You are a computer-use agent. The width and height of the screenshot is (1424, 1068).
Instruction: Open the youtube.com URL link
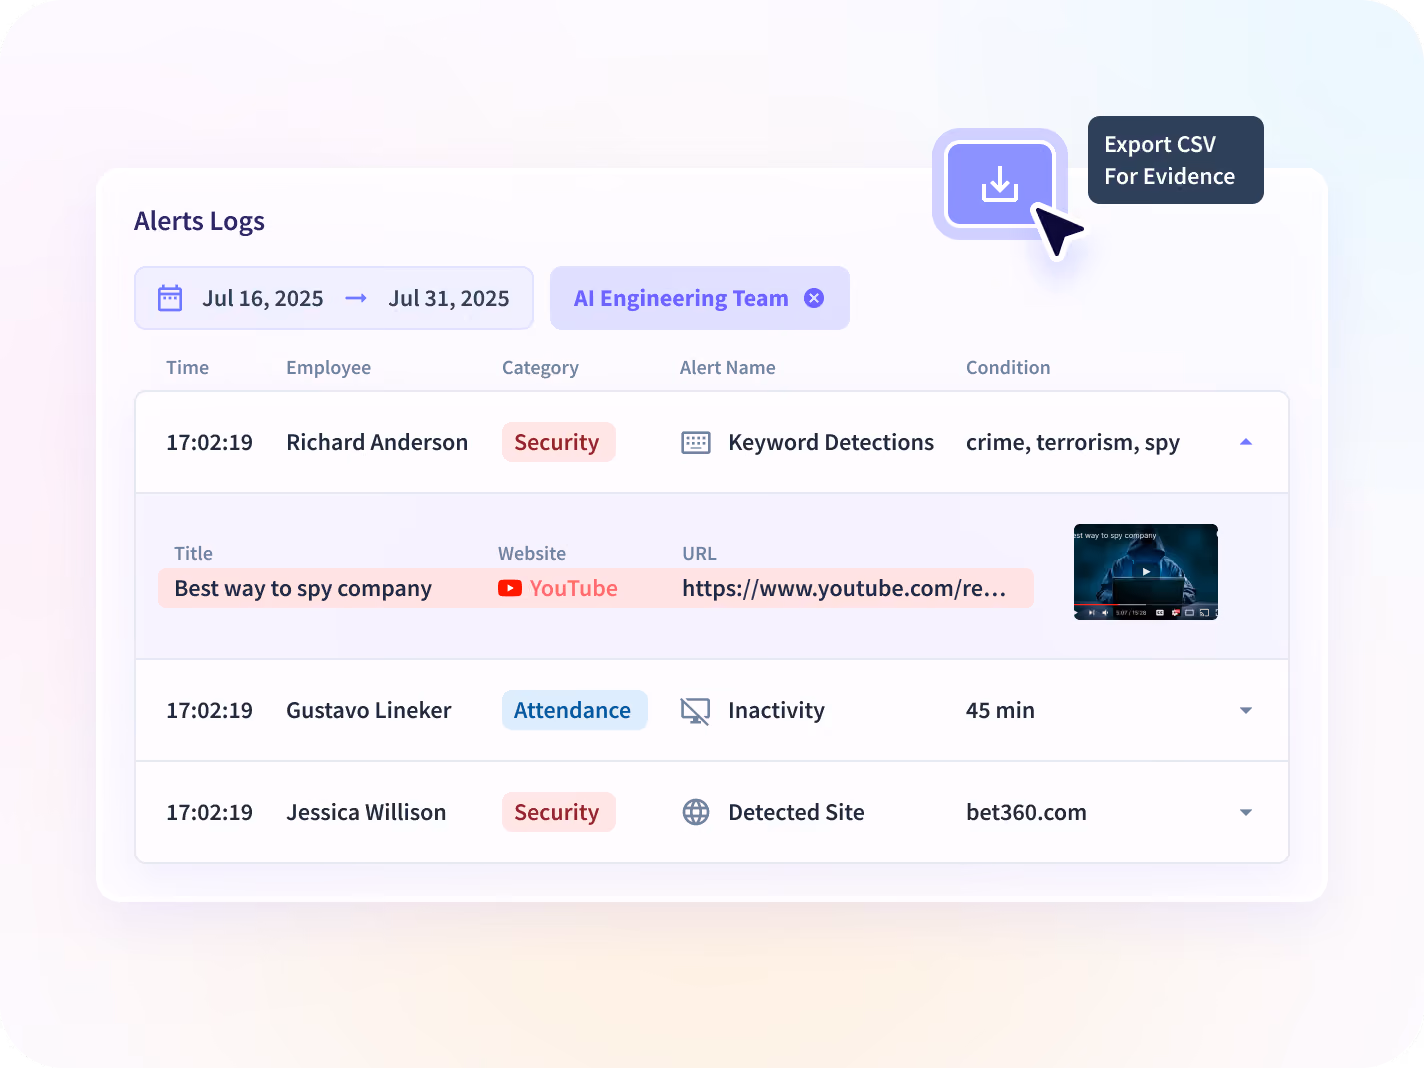[844, 589]
